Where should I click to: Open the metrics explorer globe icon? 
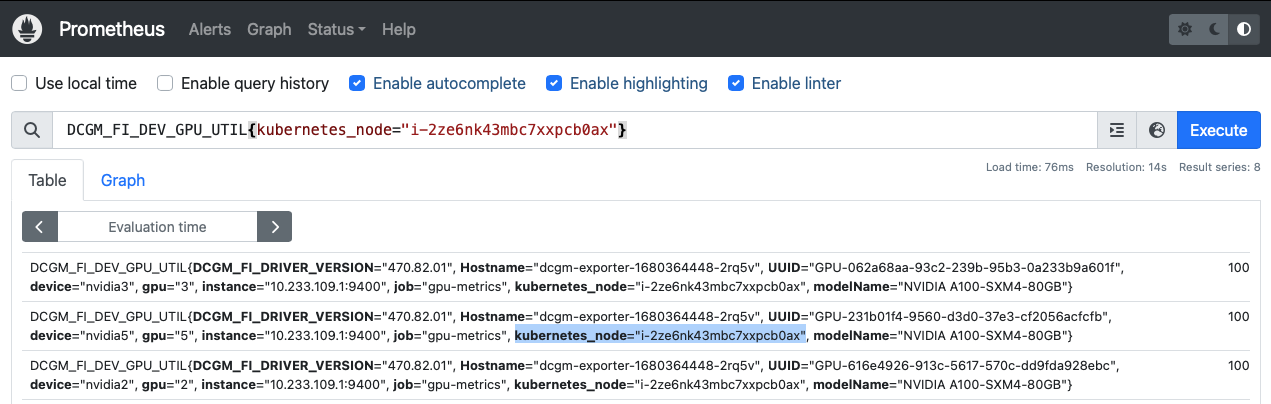click(x=1157, y=130)
